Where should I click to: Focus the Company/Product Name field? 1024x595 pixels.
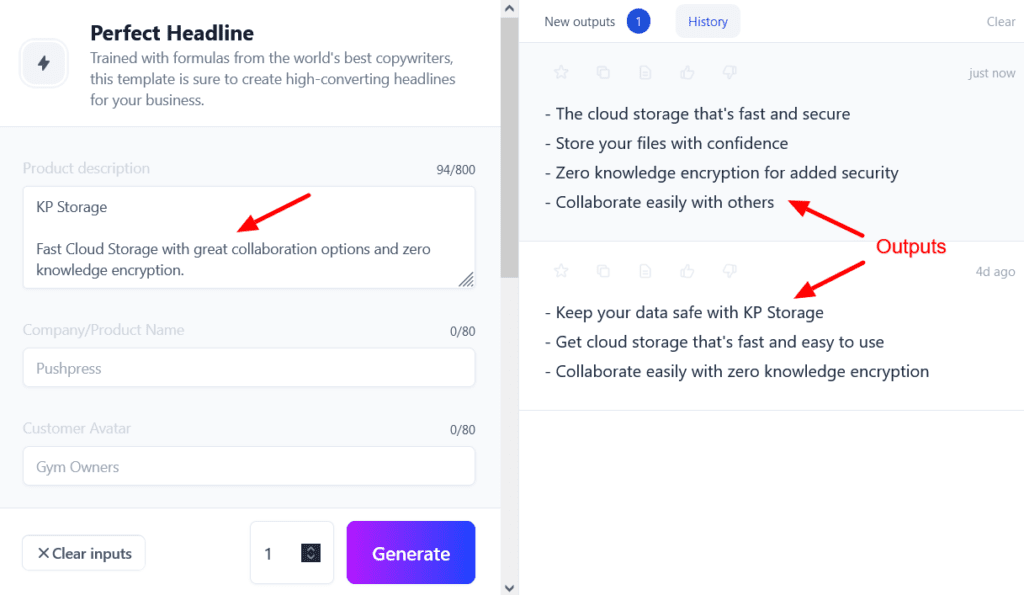point(248,368)
